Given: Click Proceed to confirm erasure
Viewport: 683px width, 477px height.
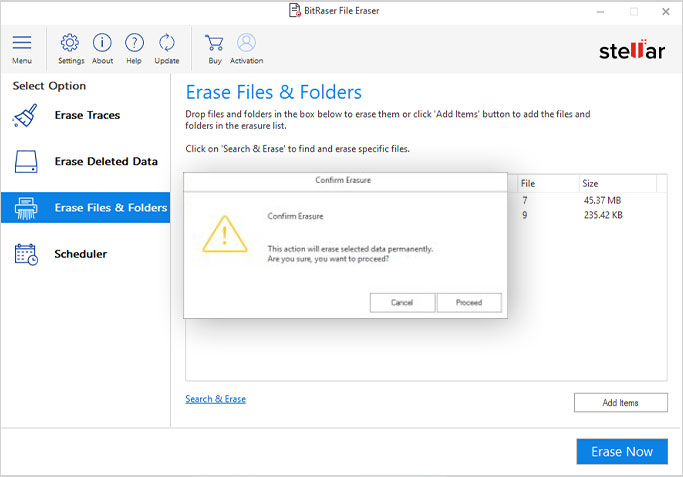Looking at the screenshot, I should pos(469,302).
